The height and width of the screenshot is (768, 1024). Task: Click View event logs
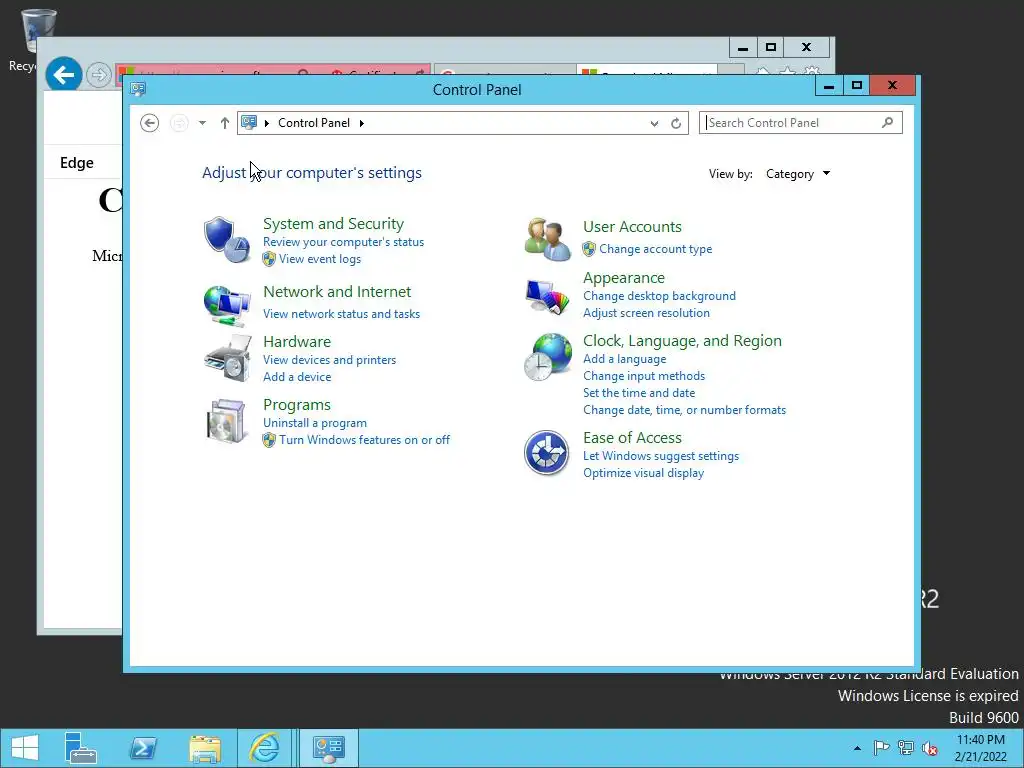(319, 259)
